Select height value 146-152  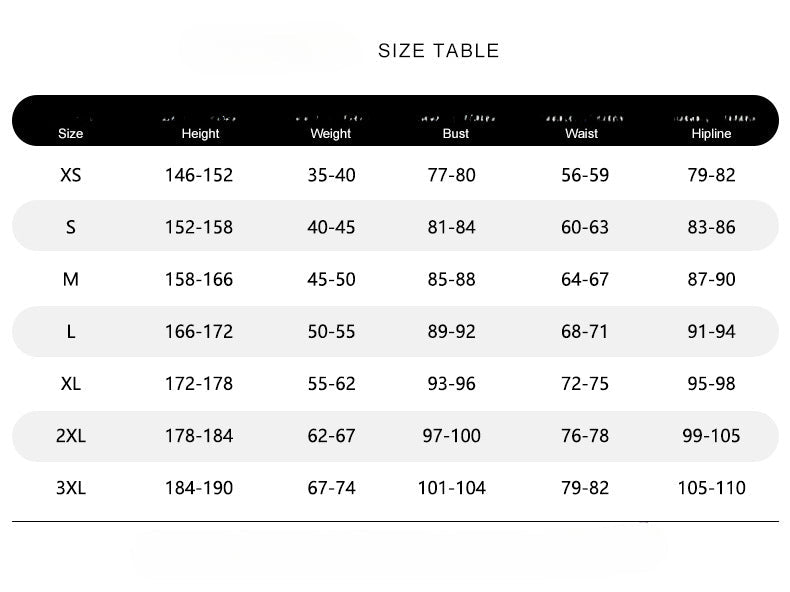(x=199, y=175)
